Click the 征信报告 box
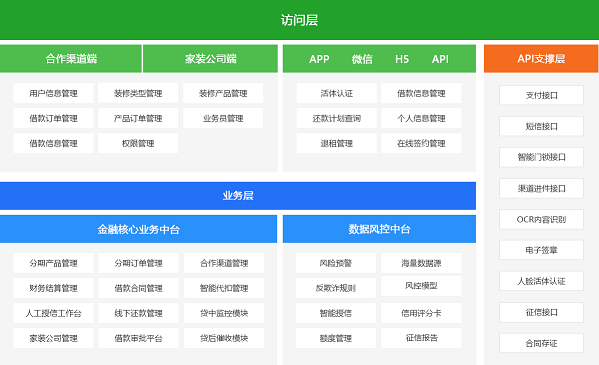 421,338
